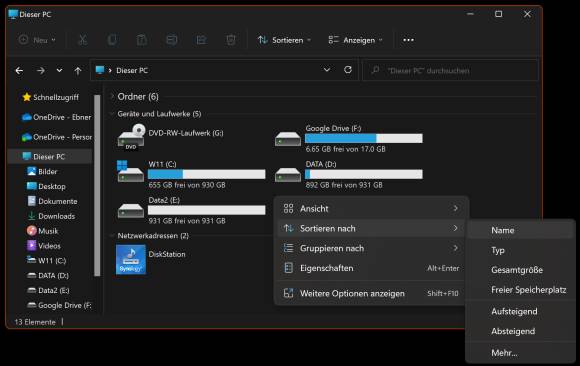Click the Paste clipboard icon in toolbar
This screenshot has height=366, width=580.
coord(142,40)
